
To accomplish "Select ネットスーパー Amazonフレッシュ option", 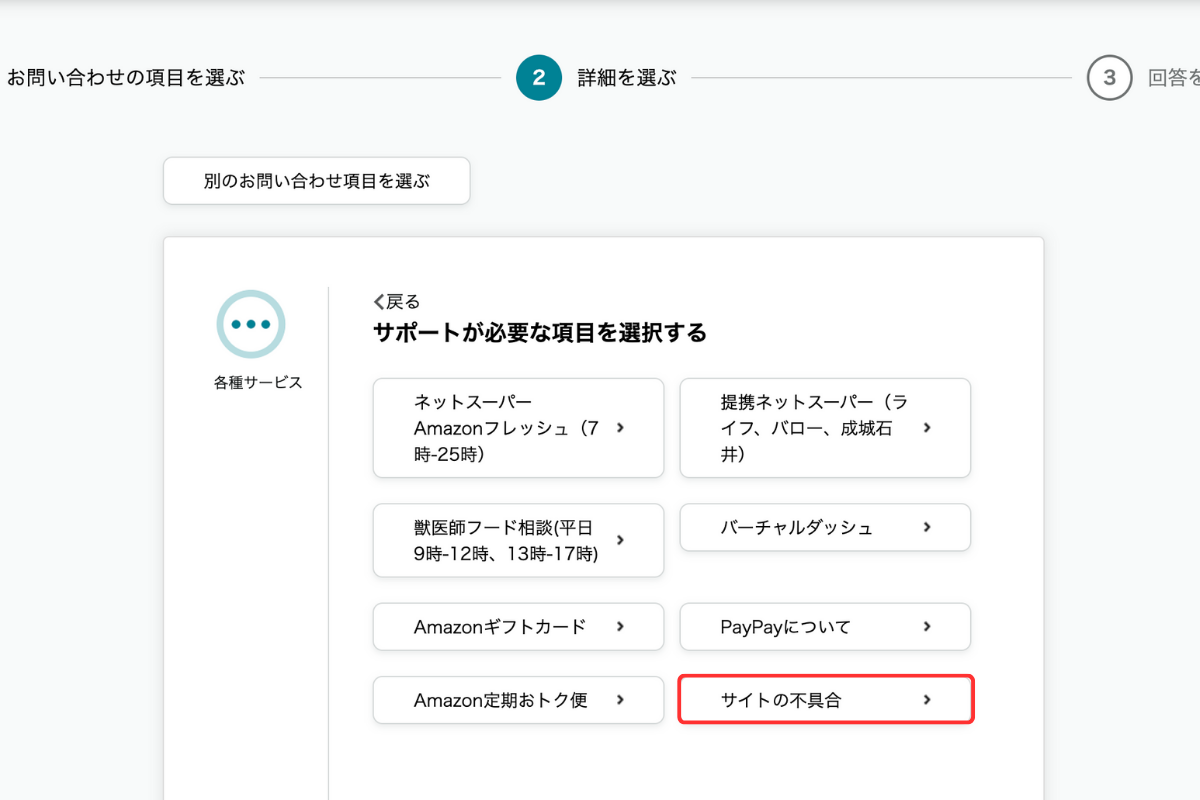I will [518, 428].
